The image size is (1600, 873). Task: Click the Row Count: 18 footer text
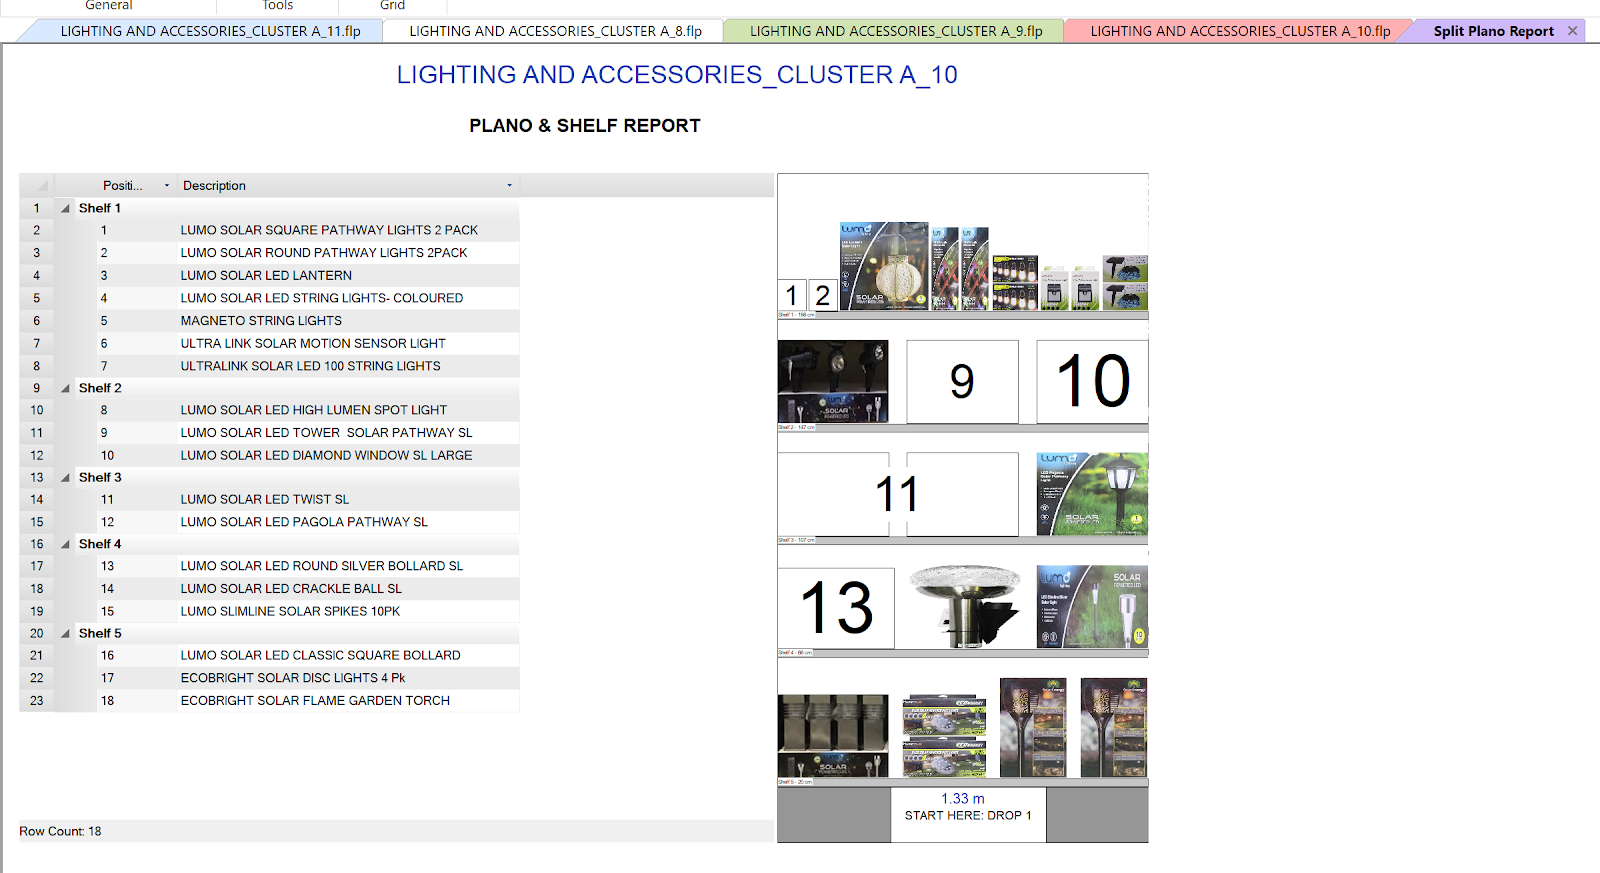tap(60, 831)
